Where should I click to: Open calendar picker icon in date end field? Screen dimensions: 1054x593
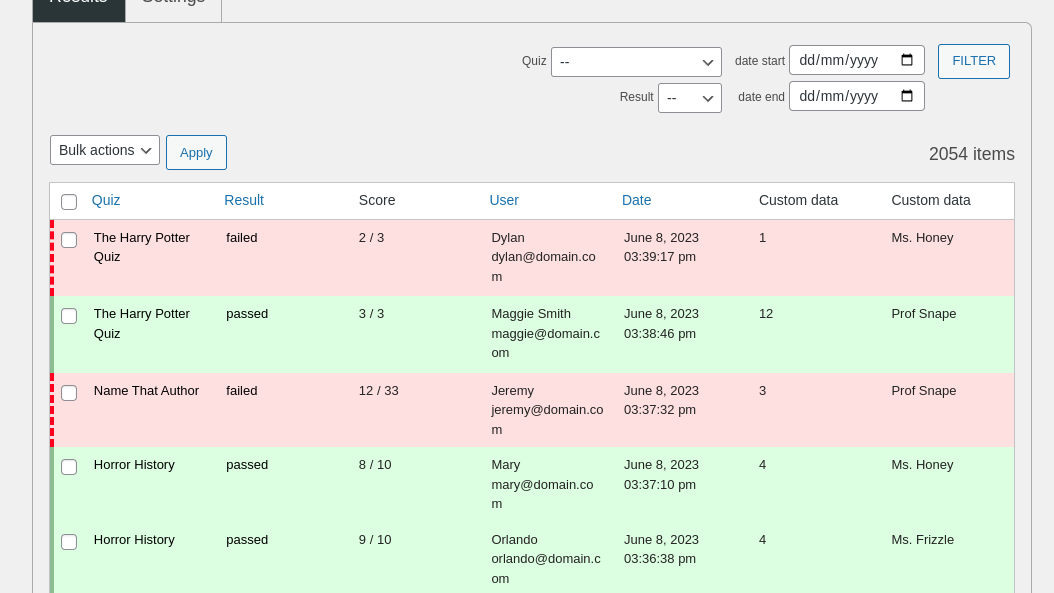tap(907, 96)
